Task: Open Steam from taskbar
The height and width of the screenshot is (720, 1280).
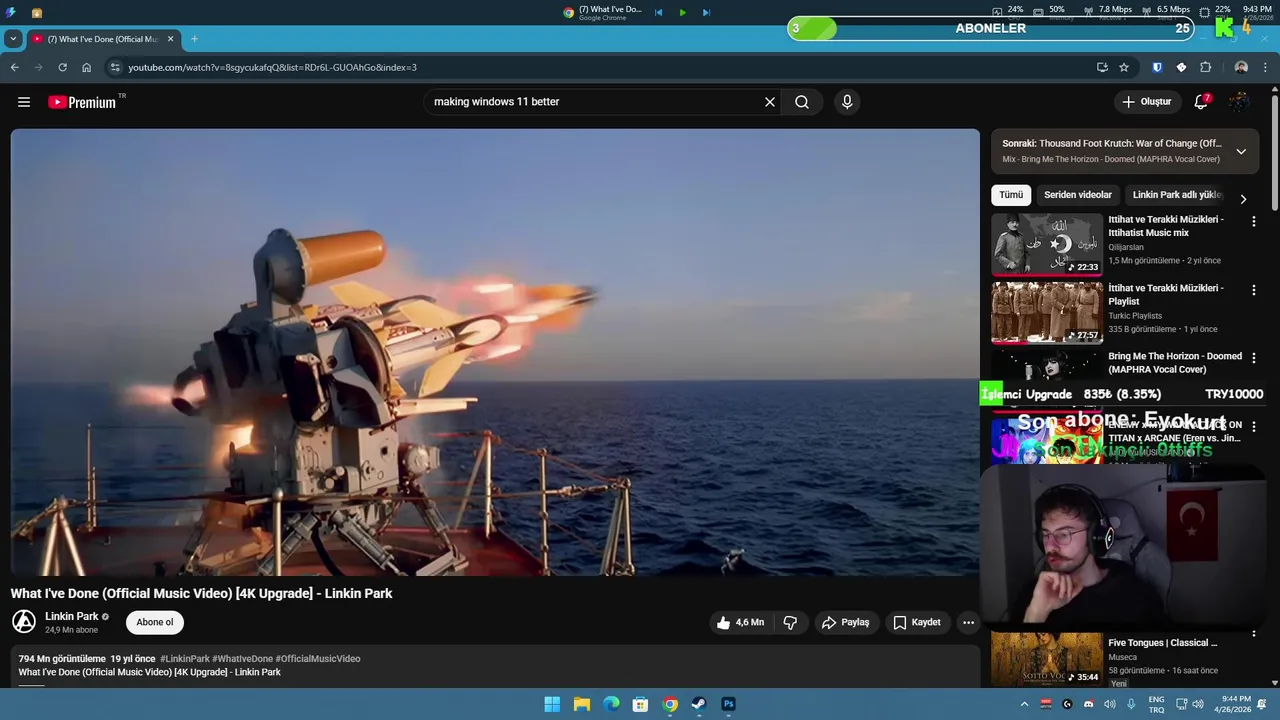Action: (699, 704)
